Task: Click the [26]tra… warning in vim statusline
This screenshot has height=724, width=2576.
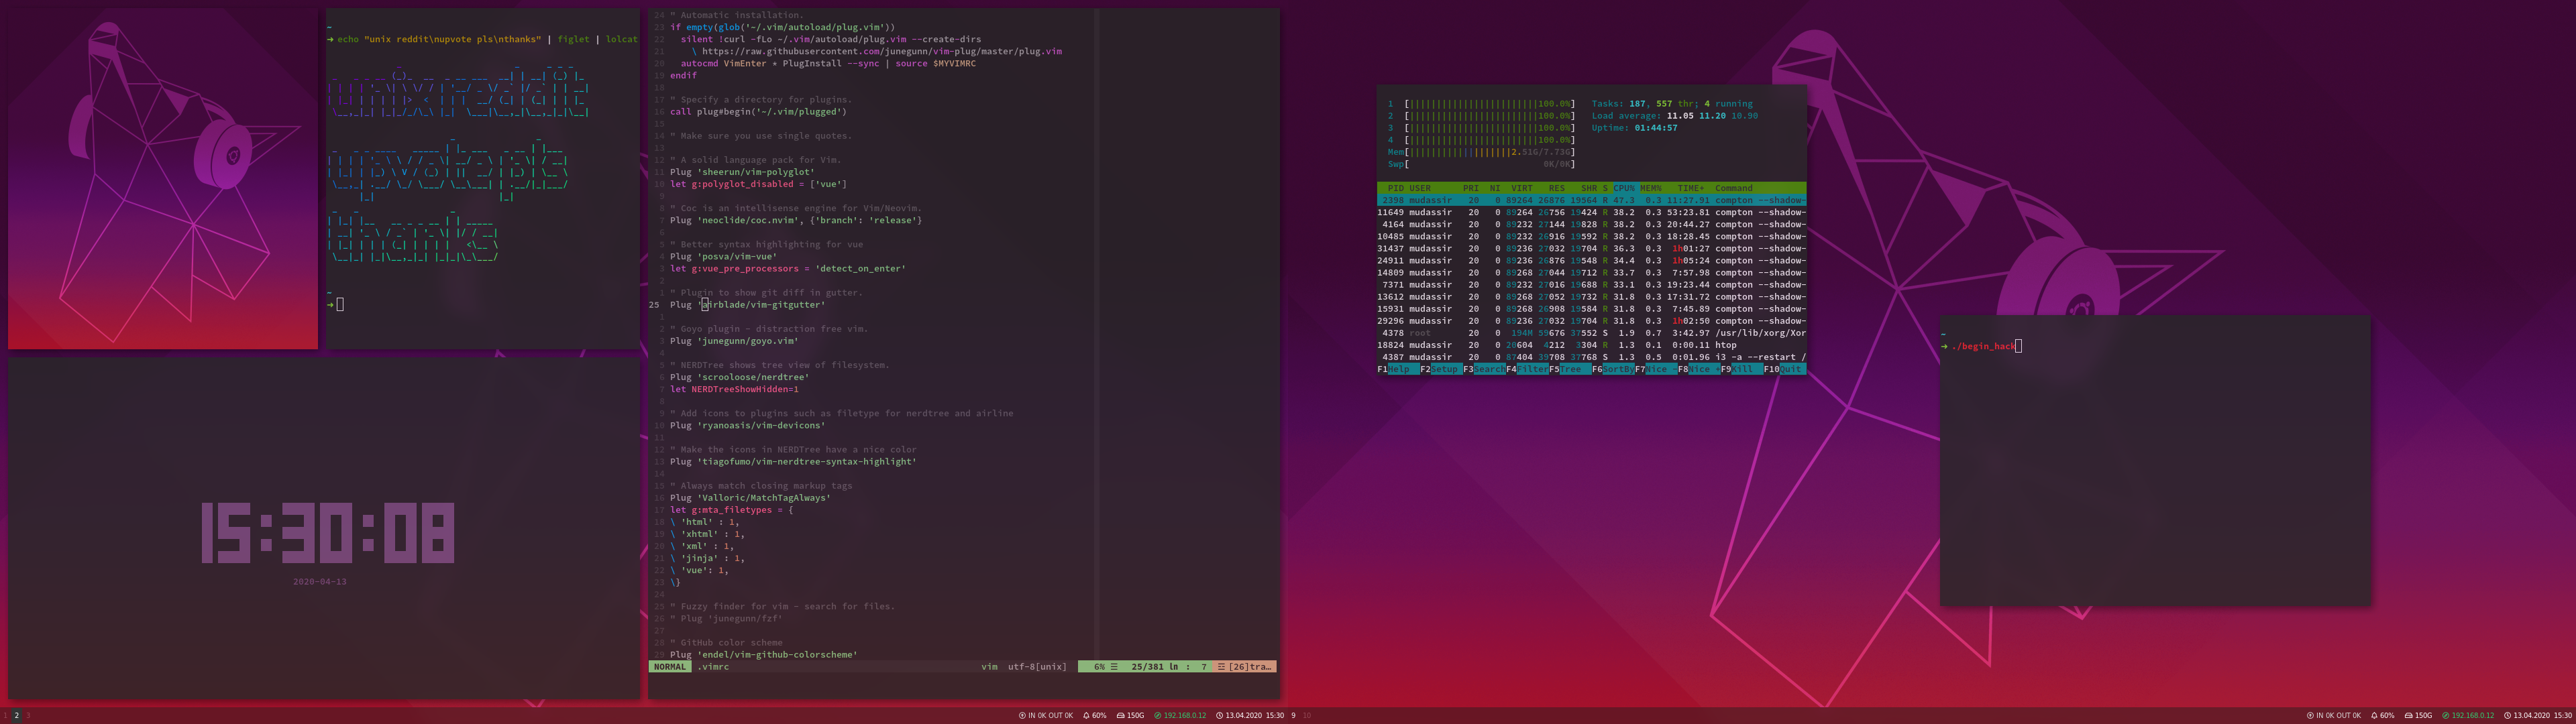Action: pyautogui.click(x=1246, y=666)
